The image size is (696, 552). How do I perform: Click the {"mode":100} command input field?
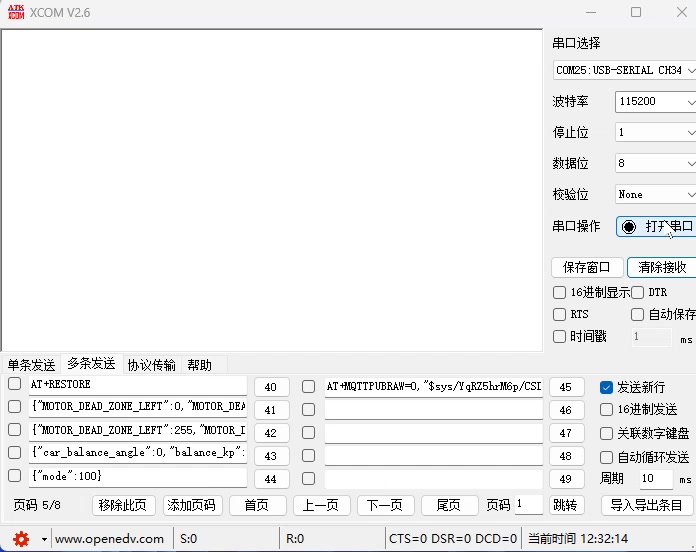137,476
